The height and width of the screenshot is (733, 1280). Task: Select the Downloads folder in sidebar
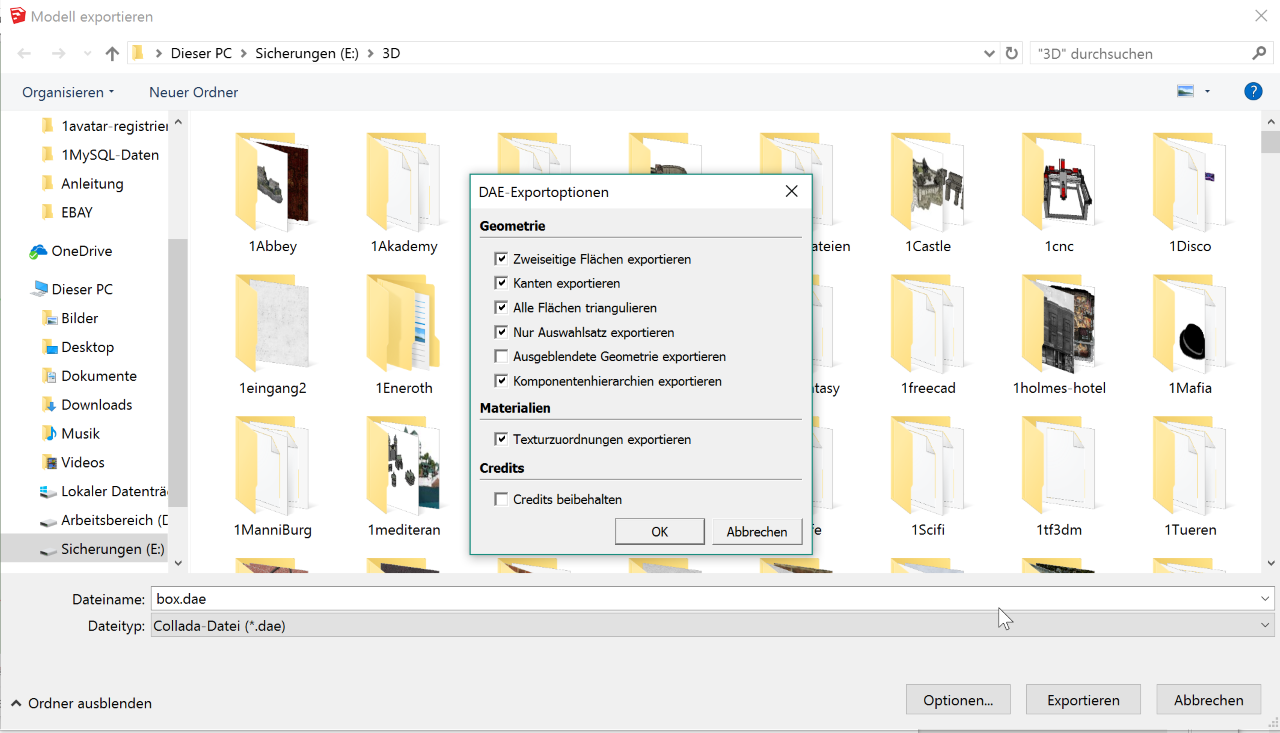[x=96, y=405]
